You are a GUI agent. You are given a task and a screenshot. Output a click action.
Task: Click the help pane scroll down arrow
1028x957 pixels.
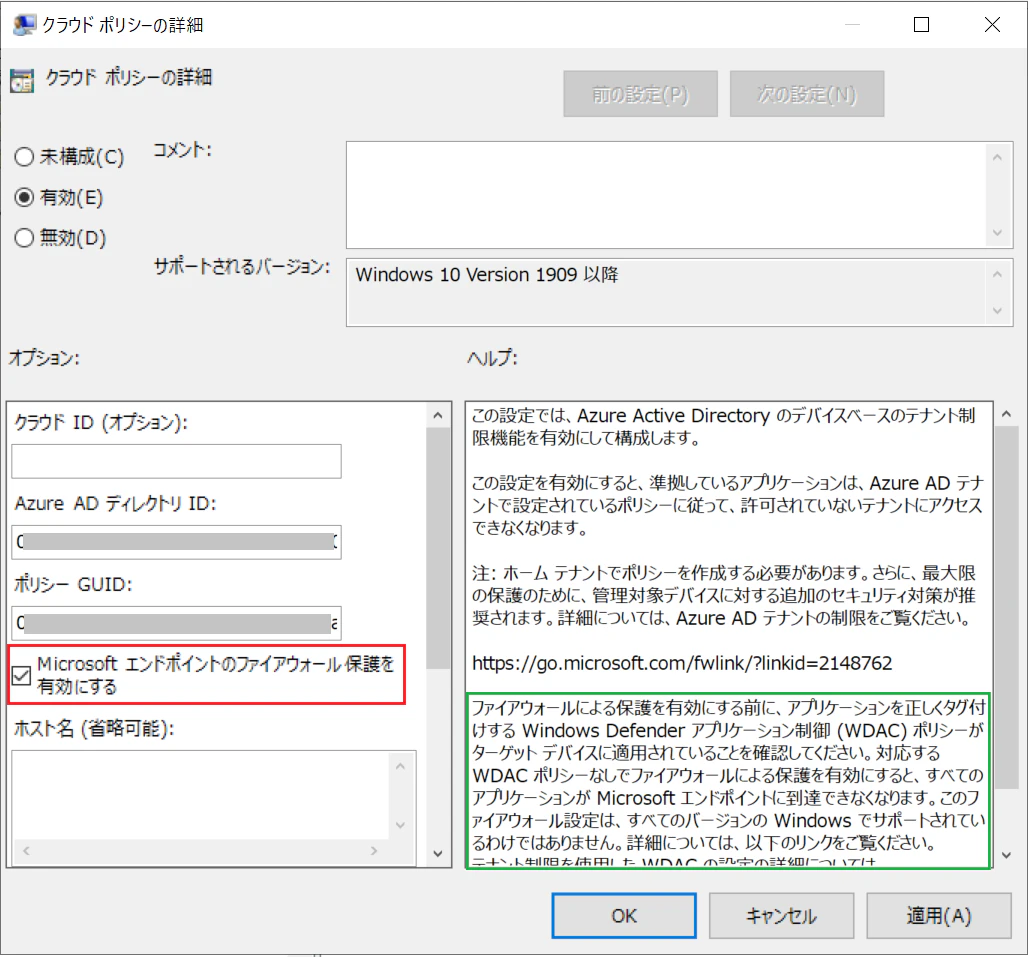pyautogui.click(x=1006, y=855)
